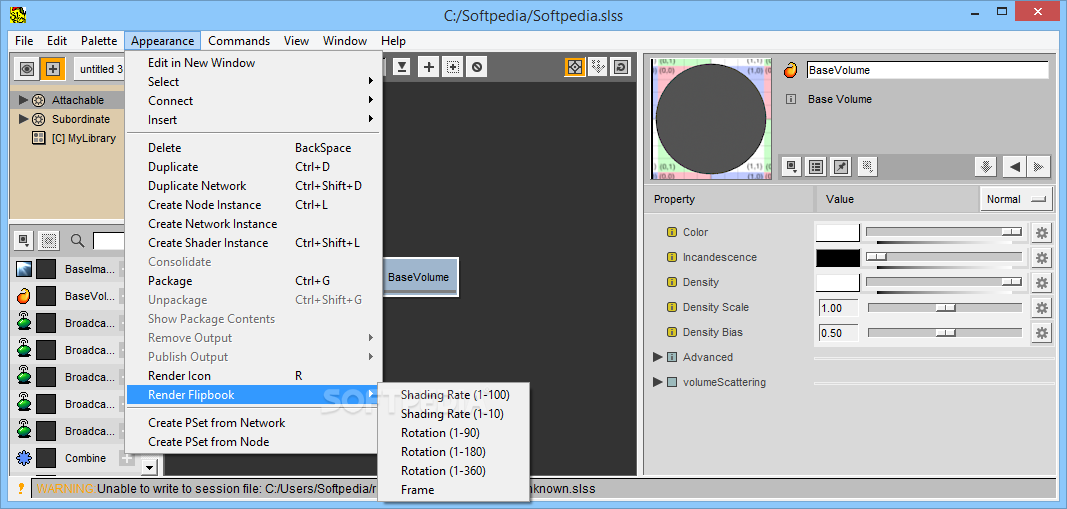Open the gear settings for Density Bias

pos(1041,333)
